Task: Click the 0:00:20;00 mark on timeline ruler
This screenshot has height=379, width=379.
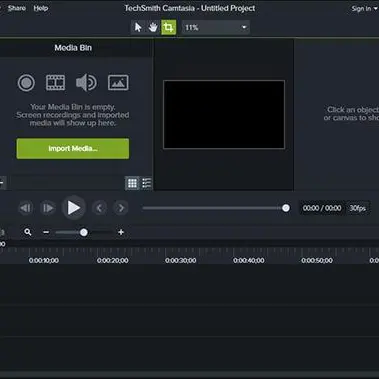Action: (x=112, y=261)
